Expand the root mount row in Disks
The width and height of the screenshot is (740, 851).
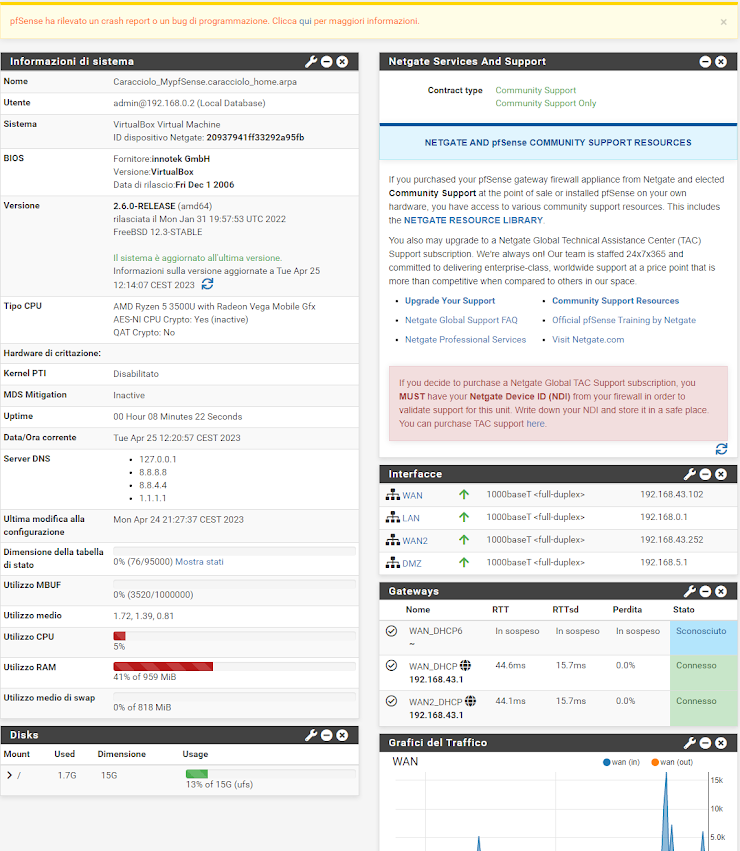[9, 776]
